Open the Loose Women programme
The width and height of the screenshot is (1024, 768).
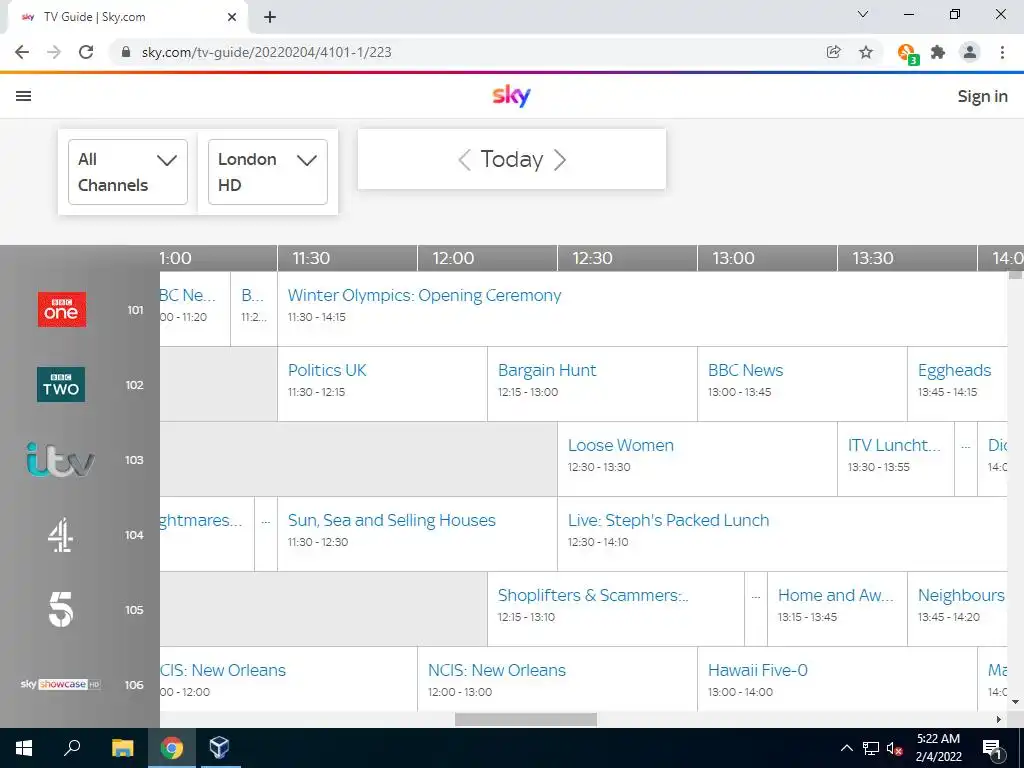pyautogui.click(x=697, y=459)
